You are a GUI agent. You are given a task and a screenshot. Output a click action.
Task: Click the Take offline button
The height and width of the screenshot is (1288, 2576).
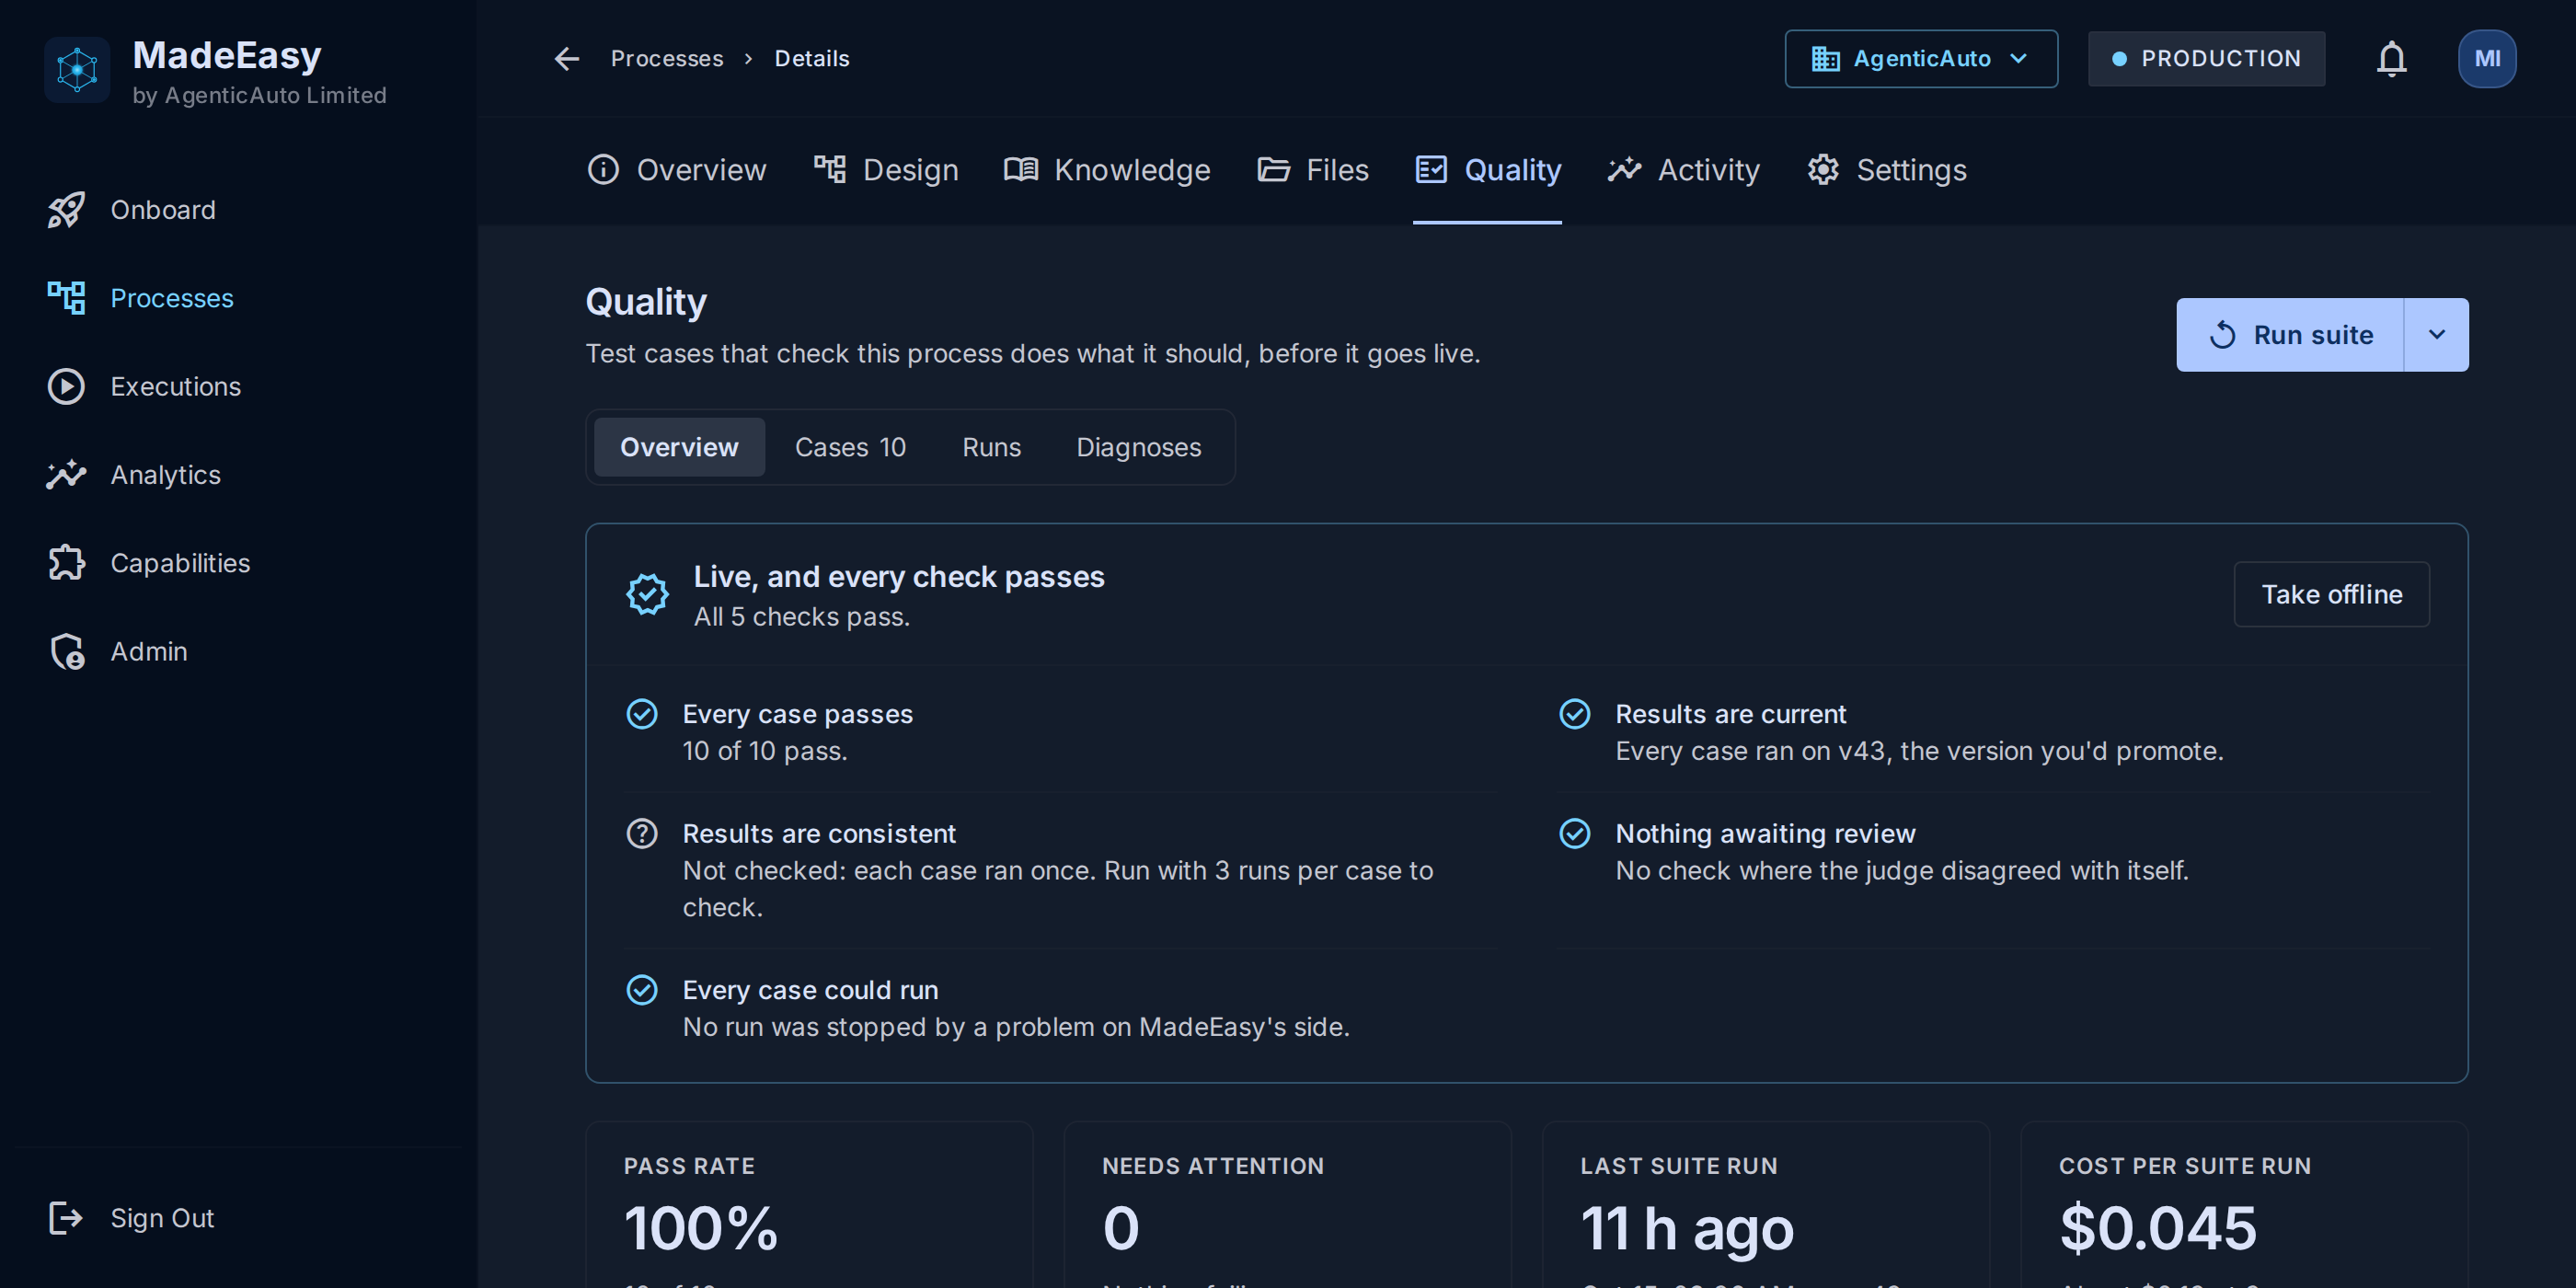pos(2331,595)
